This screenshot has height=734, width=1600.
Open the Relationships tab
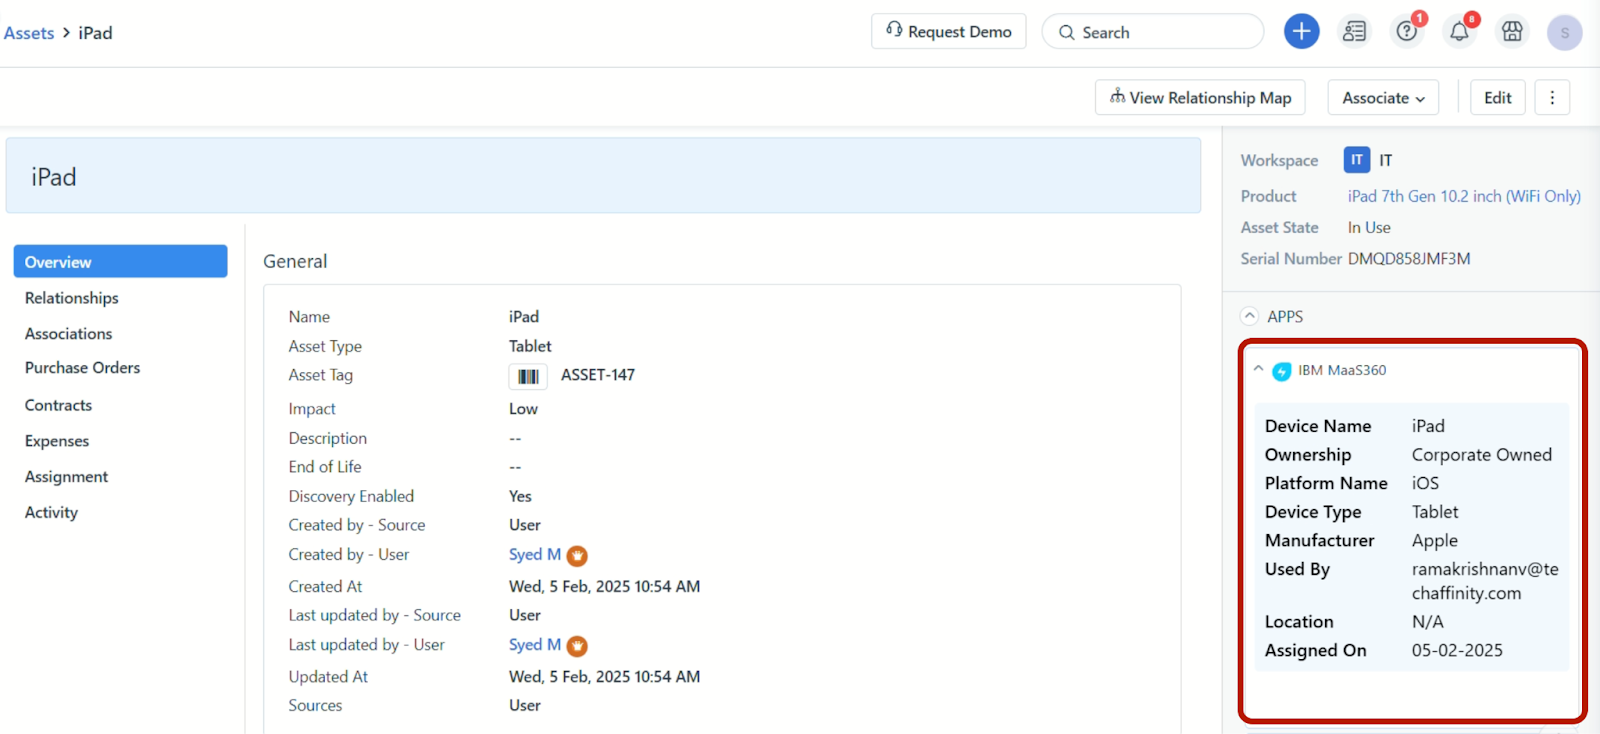pos(72,298)
